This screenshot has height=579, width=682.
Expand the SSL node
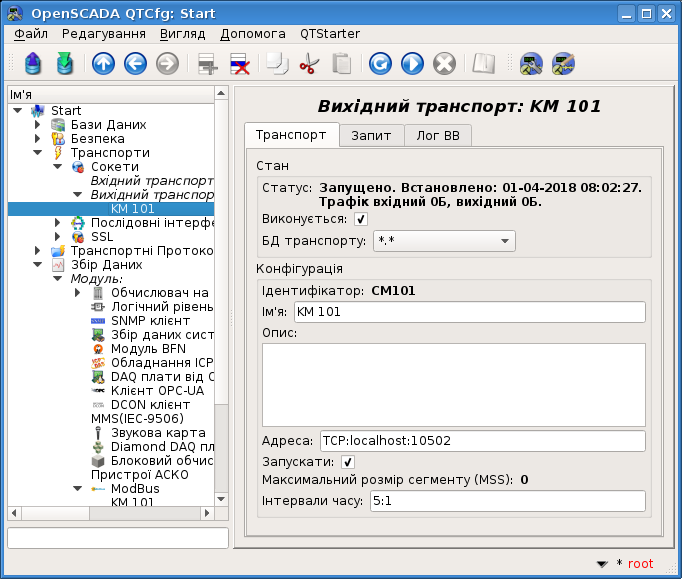(57, 237)
